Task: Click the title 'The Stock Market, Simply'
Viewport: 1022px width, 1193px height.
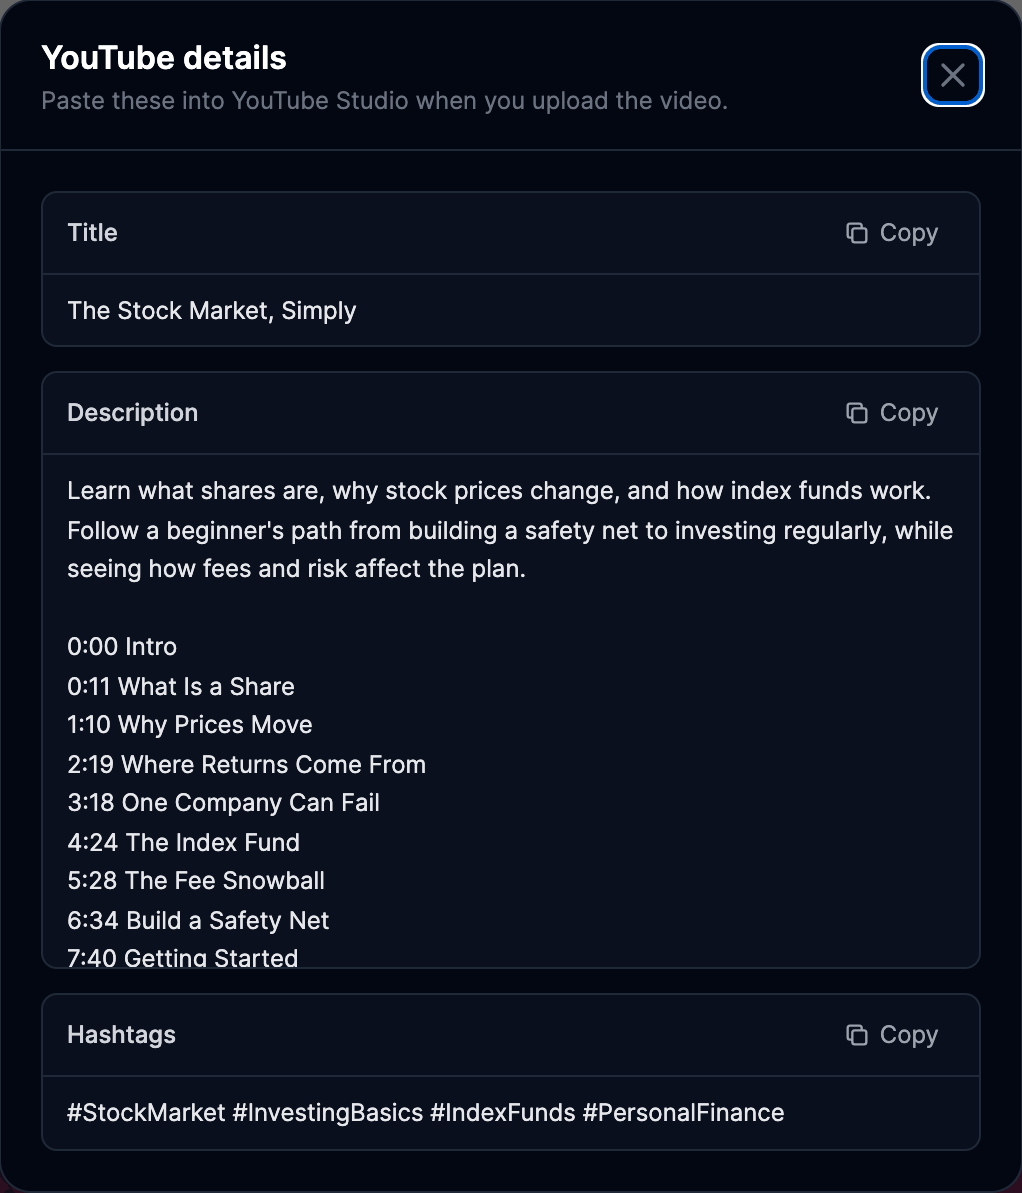Action: [212, 310]
